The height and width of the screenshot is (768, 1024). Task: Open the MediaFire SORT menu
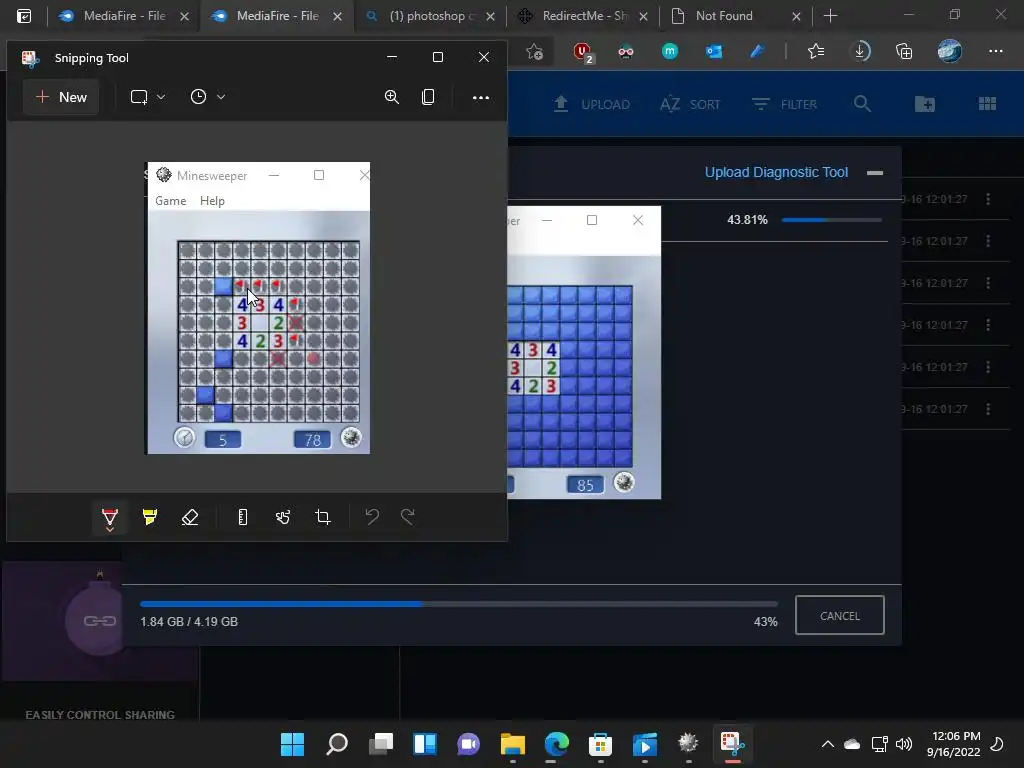[690, 104]
